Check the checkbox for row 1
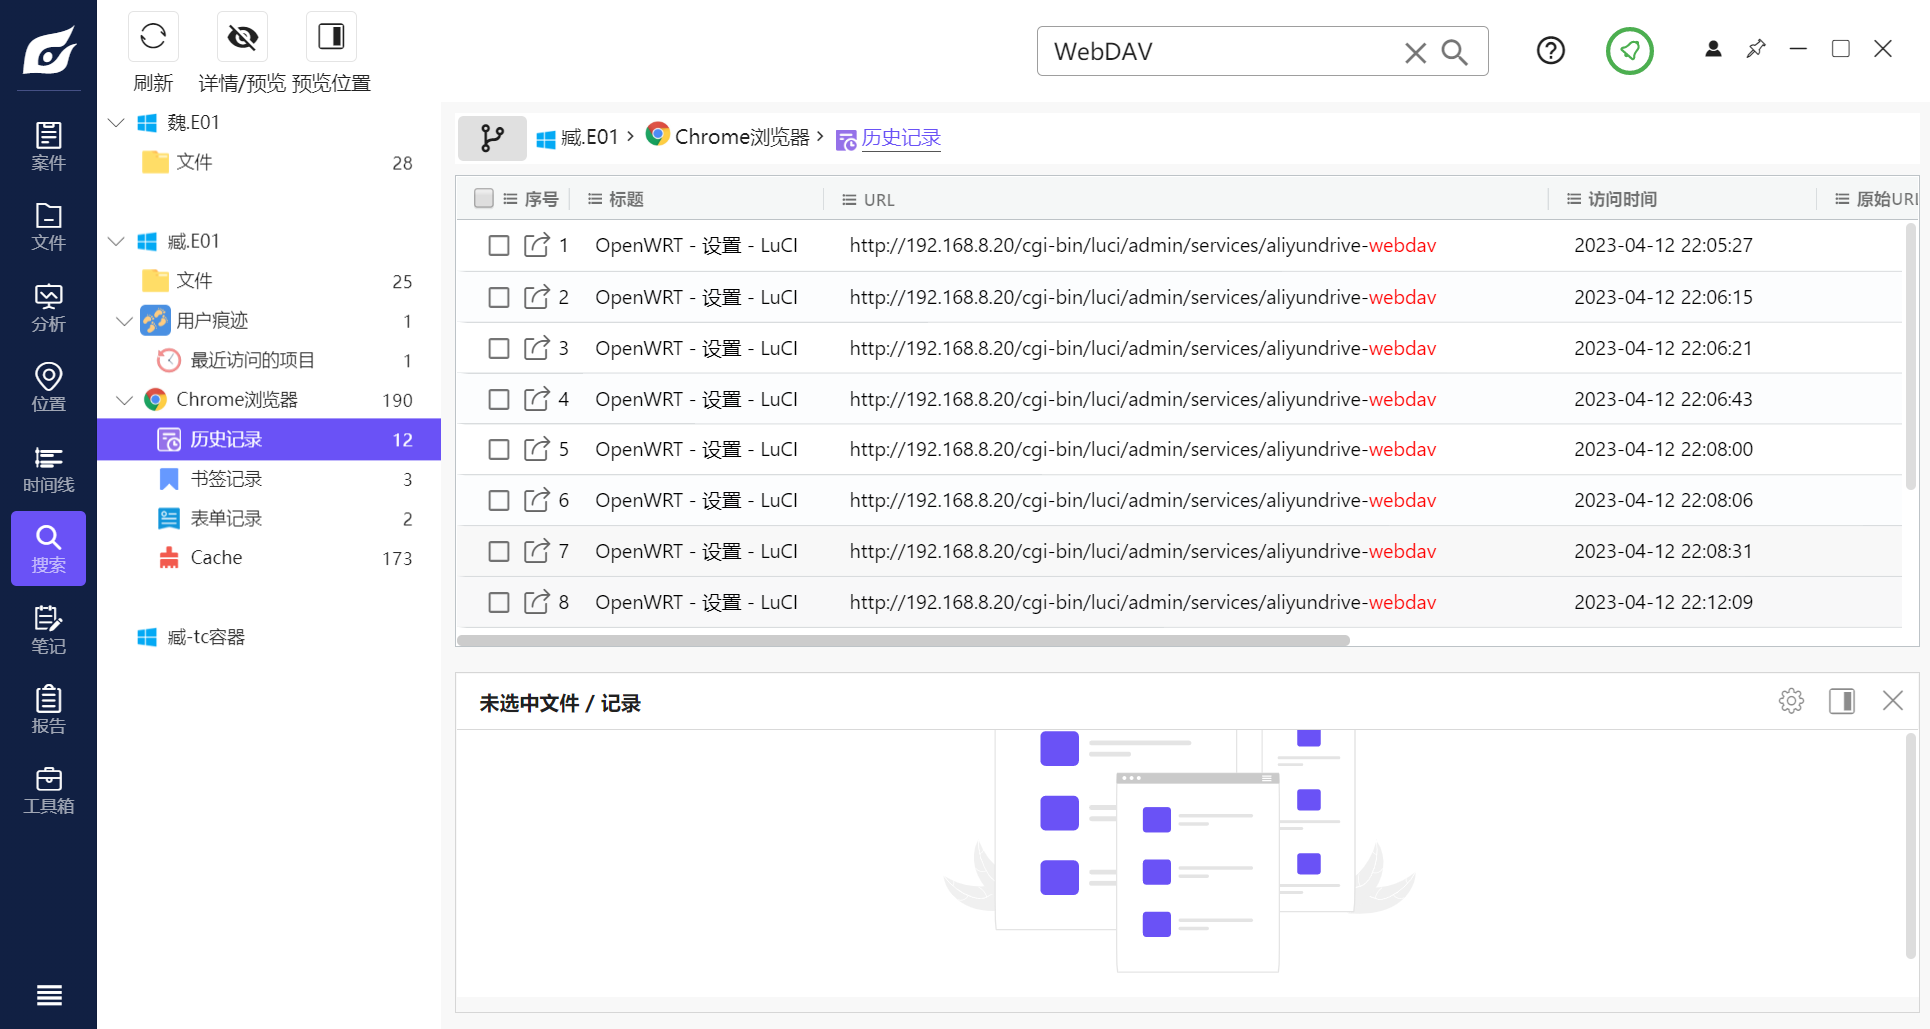This screenshot has width=1930, height=1029. (x=499, y=245)
